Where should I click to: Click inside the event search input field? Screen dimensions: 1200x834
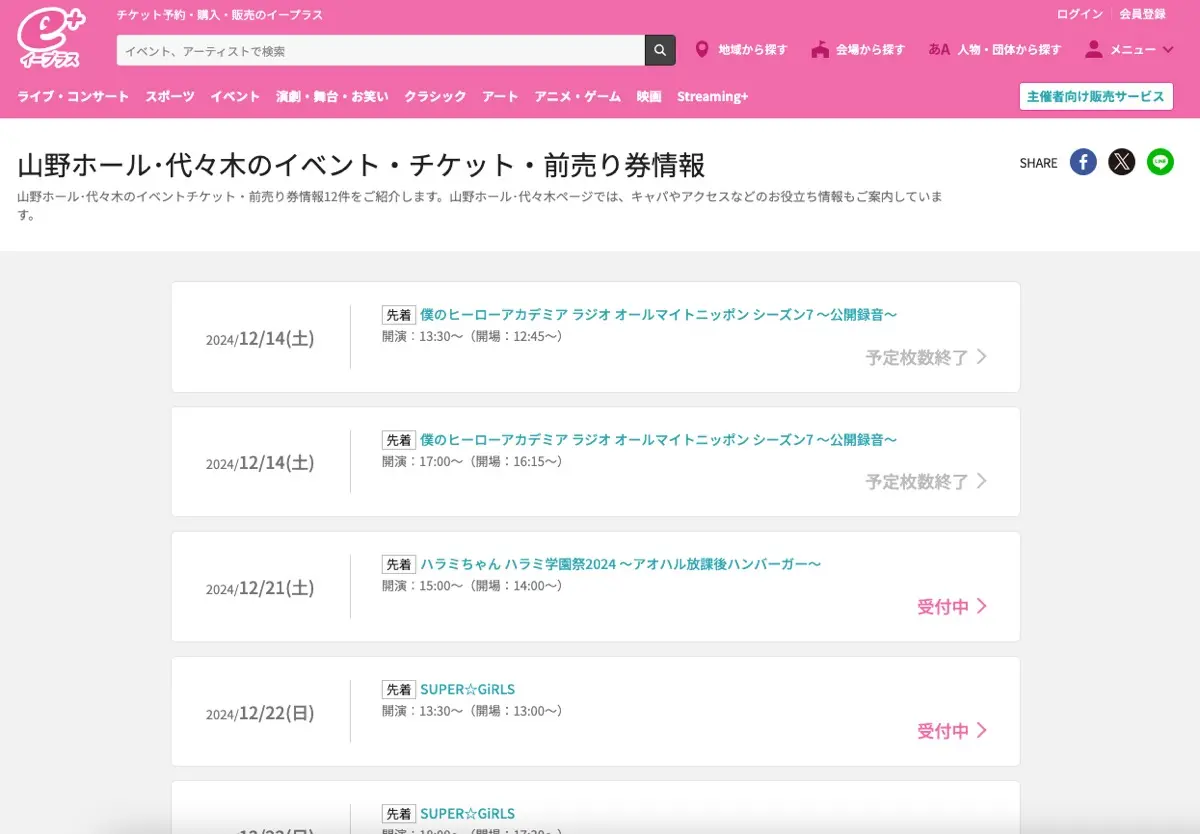pyautogui.click(x=380, y=48)
